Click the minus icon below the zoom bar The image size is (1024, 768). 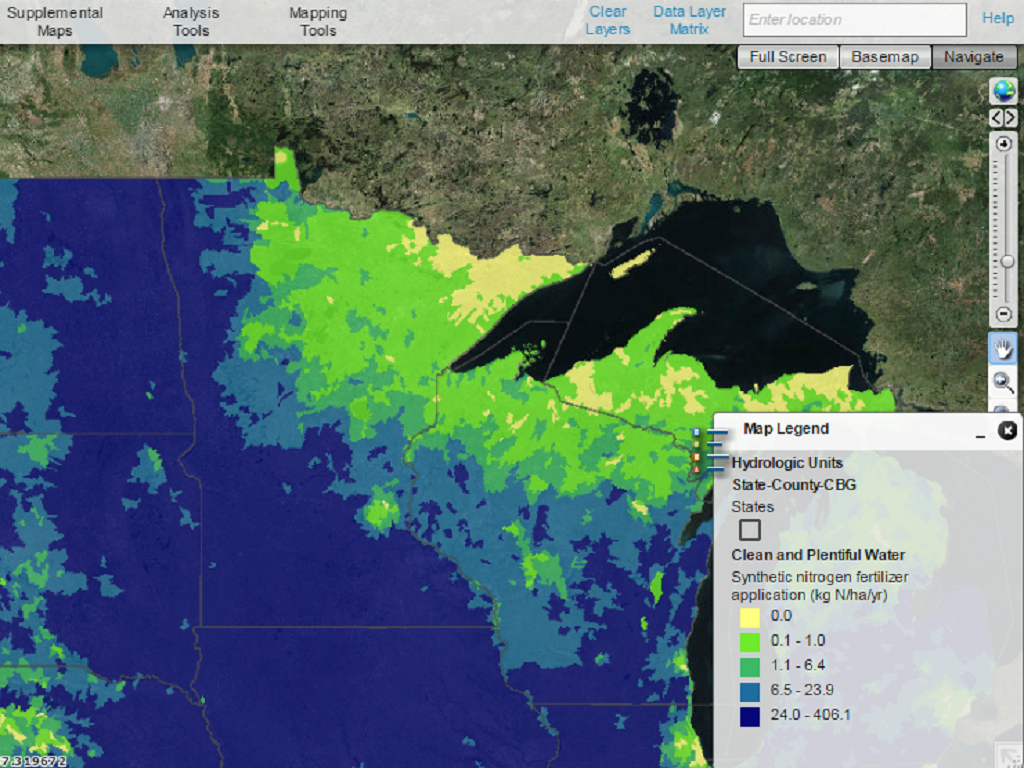point(1004,313)
